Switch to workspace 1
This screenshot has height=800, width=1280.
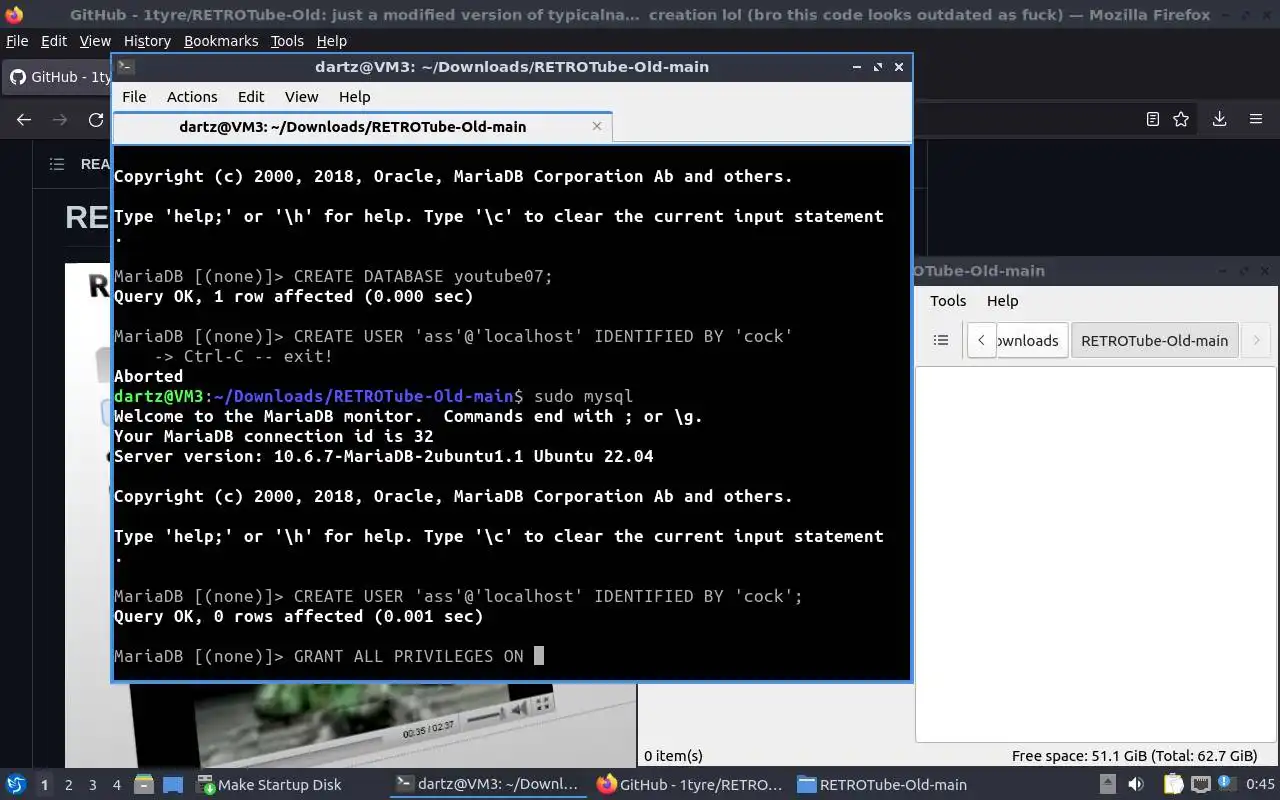[44, 785]
